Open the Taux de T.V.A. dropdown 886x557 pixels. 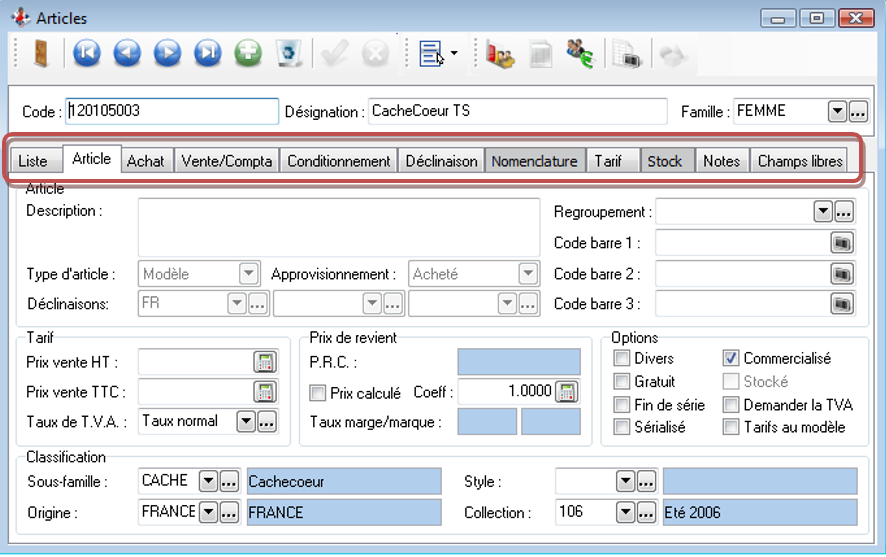246,422
